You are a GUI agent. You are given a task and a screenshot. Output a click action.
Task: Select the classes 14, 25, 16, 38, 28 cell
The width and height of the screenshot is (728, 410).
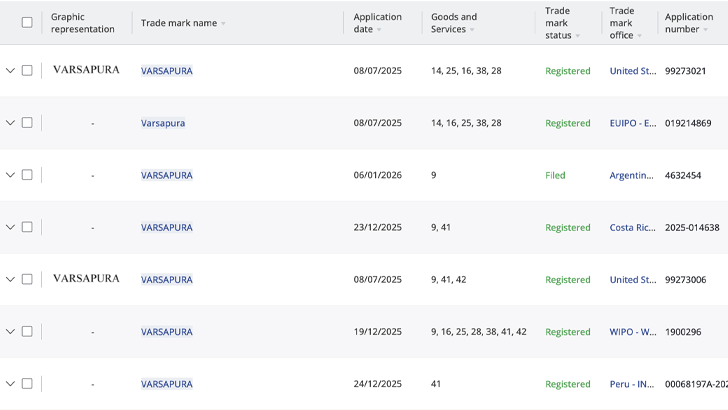click(x=466, y=71)
